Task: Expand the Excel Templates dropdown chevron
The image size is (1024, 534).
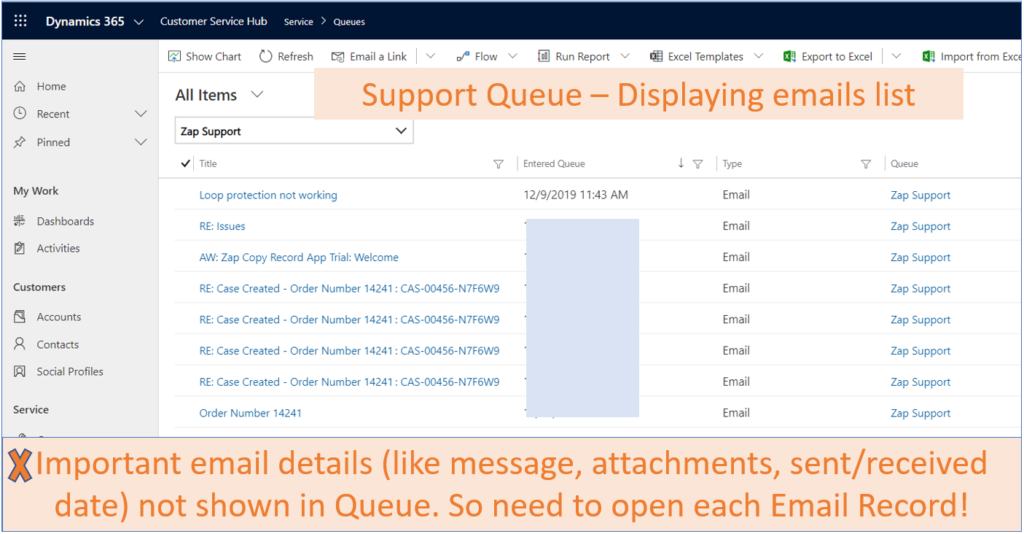Action: pos(758,56)
